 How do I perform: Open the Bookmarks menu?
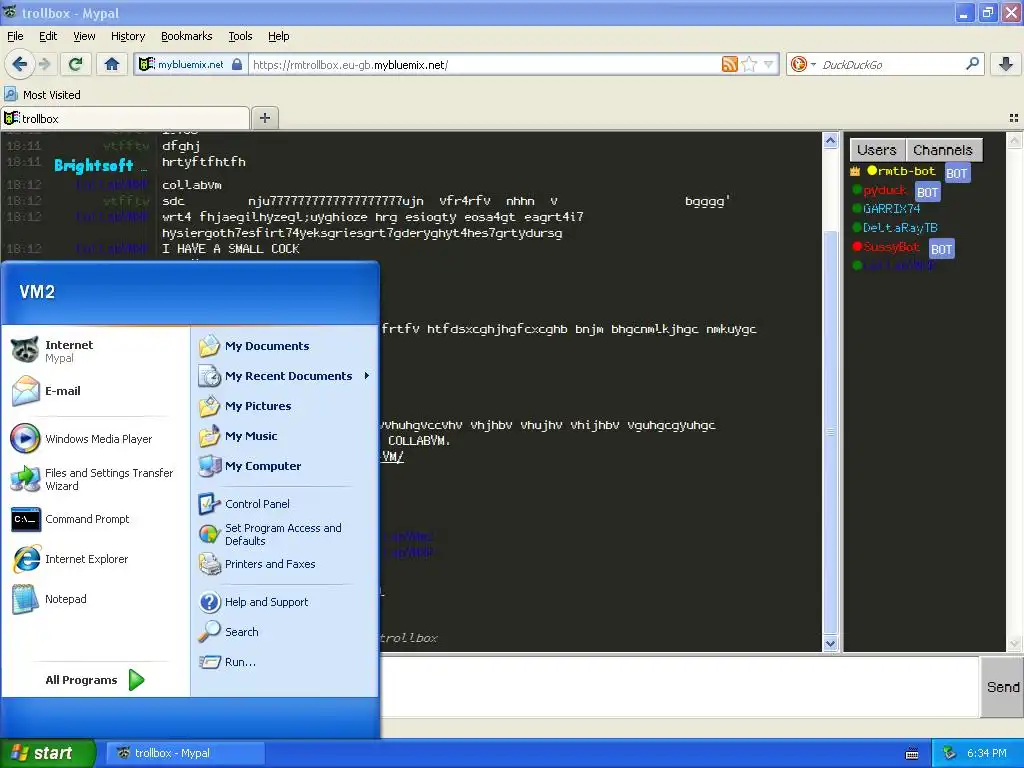pos(186,36)
